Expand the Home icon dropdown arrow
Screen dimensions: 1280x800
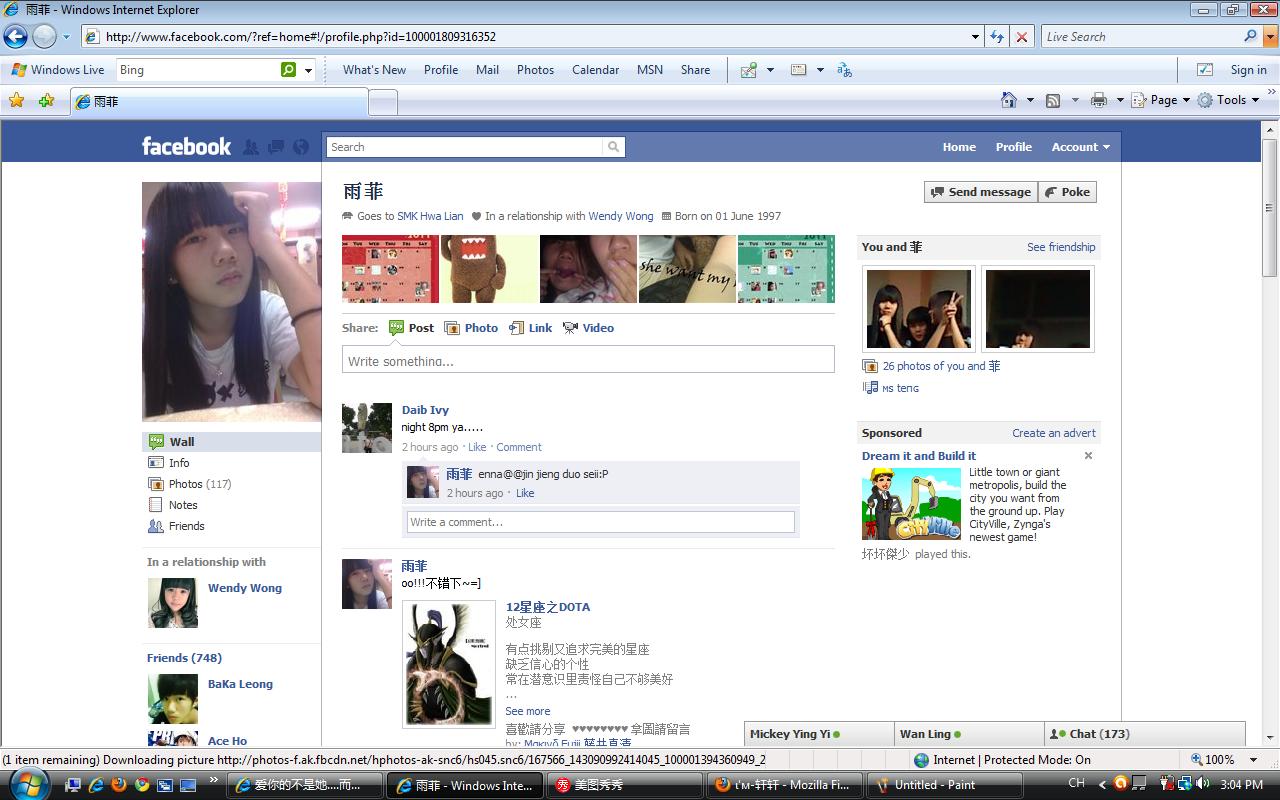1030,100
